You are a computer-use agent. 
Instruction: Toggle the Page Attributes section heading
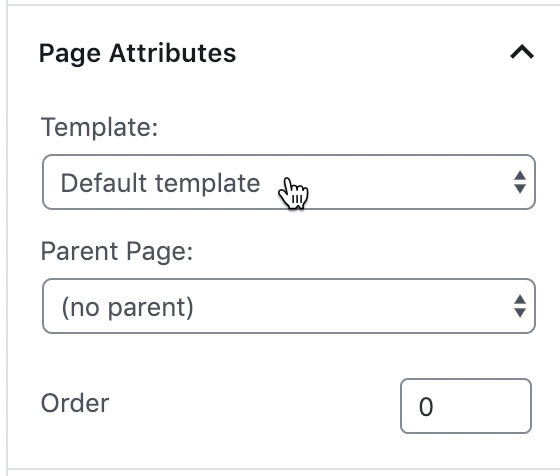(138, 54)
